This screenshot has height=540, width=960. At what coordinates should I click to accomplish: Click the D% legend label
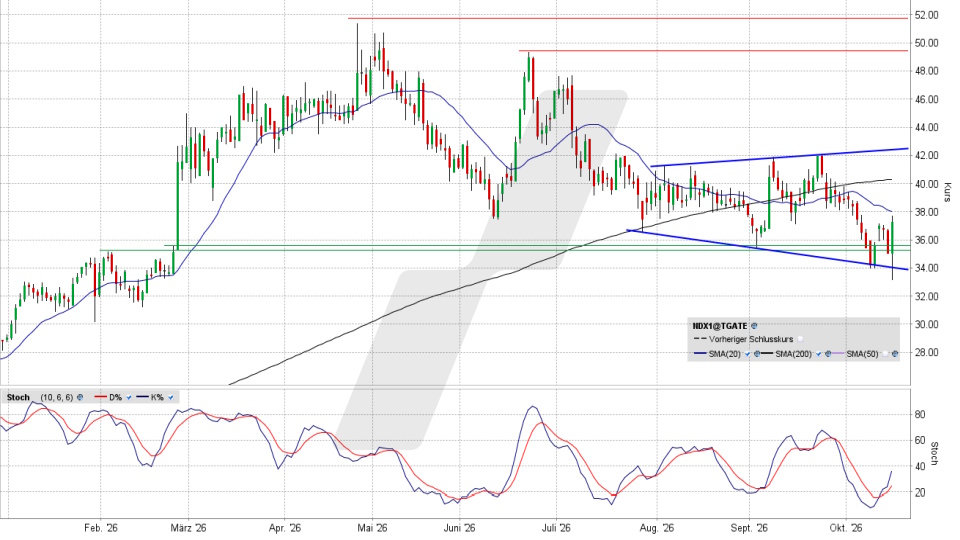(x=116, y=397)
